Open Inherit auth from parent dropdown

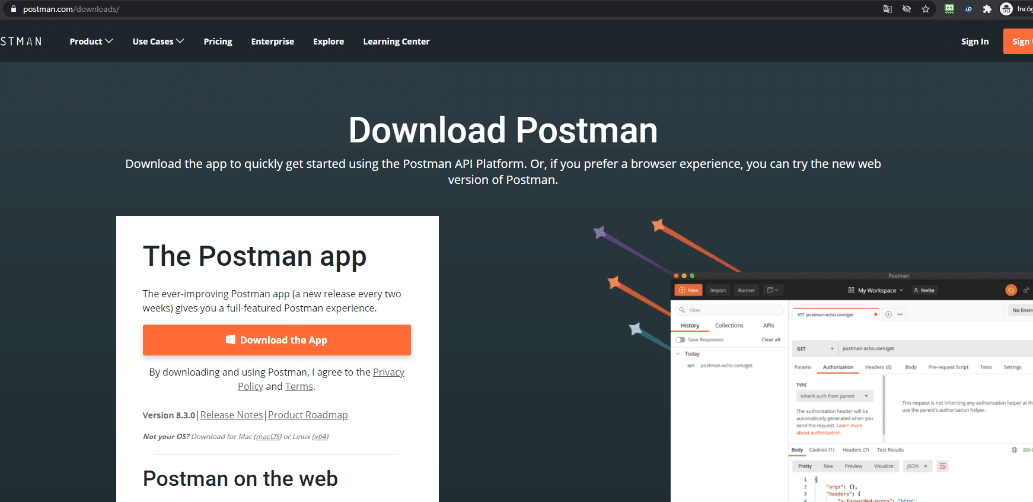tap(834, 396)
